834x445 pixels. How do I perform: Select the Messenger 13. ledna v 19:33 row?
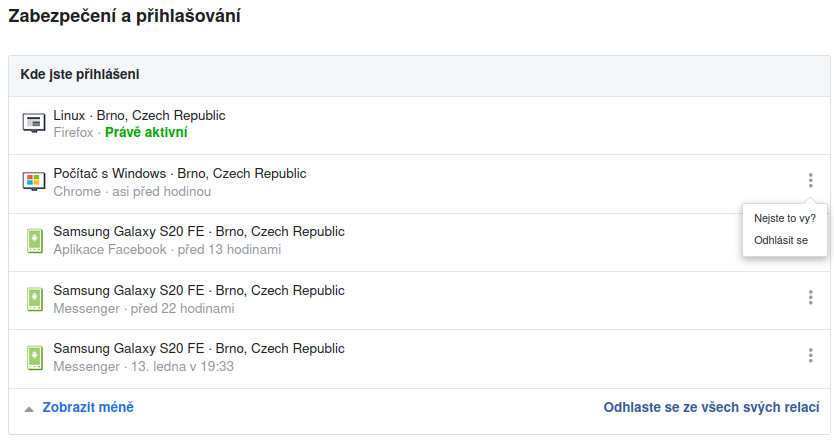pos(419,359)
